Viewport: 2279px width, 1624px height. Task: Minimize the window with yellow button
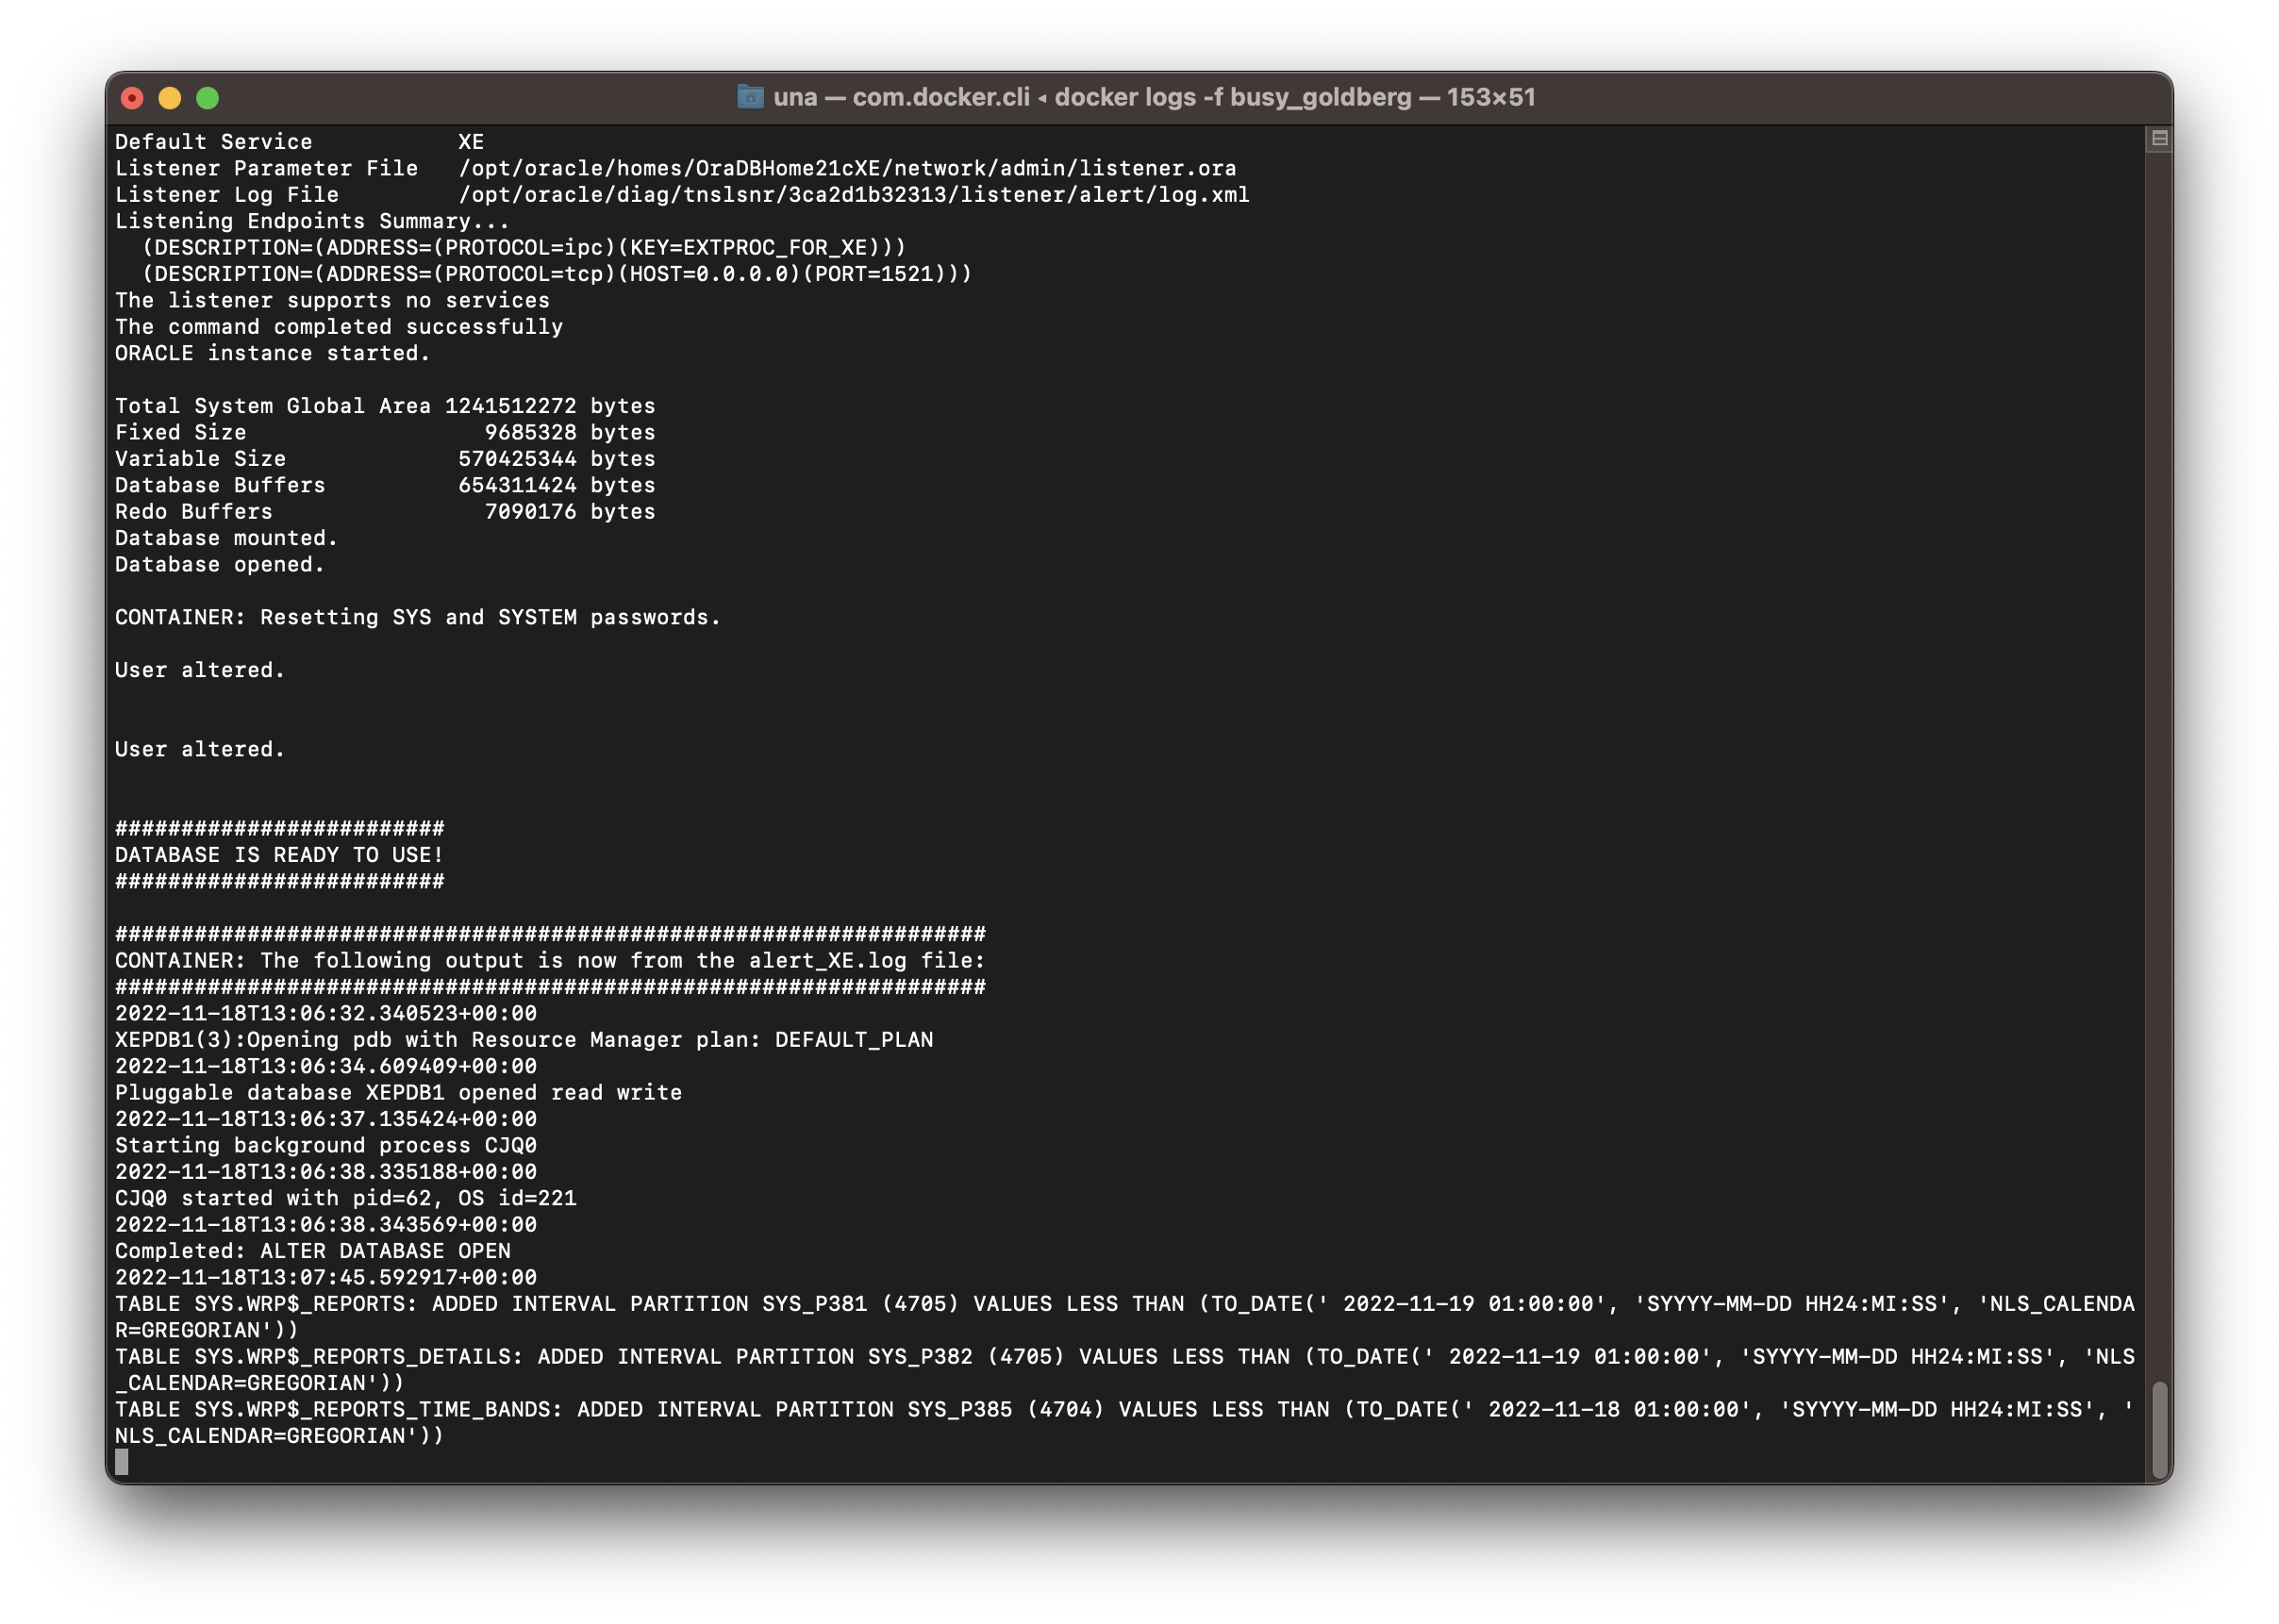point(170,98)
